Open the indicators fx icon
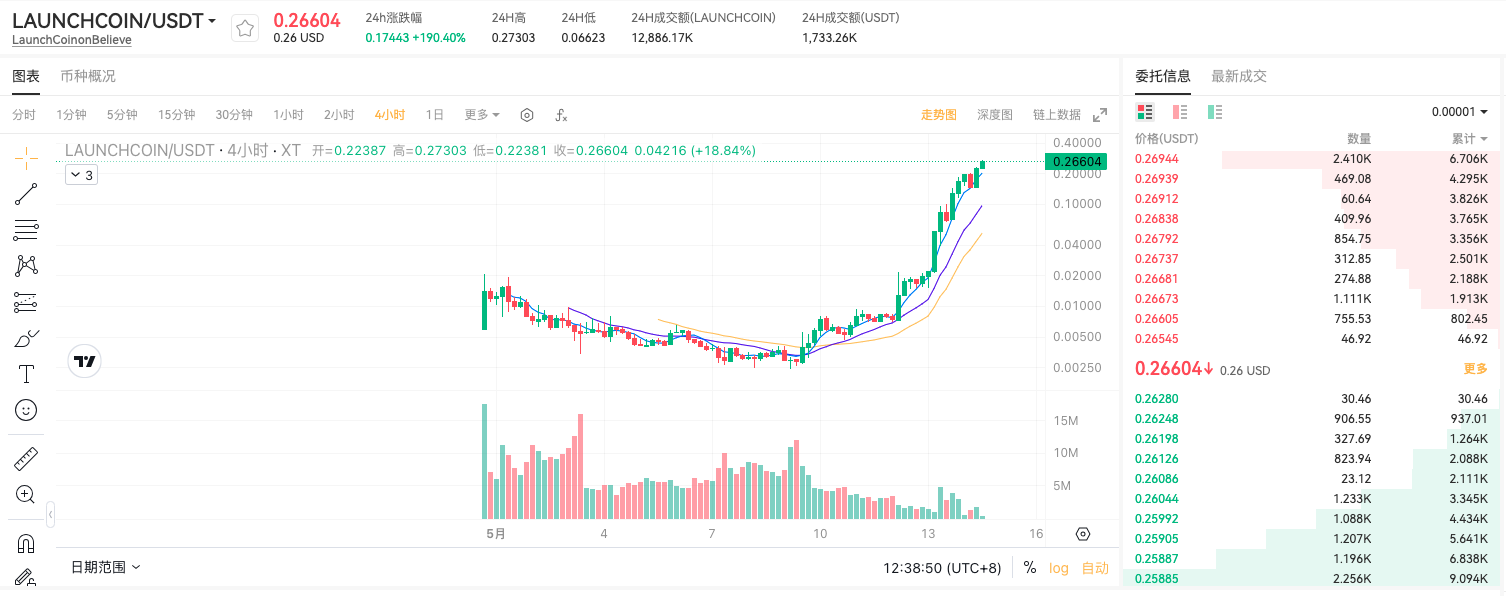The height and width of the screenshot is (596, 1506). tap(561, 115)
